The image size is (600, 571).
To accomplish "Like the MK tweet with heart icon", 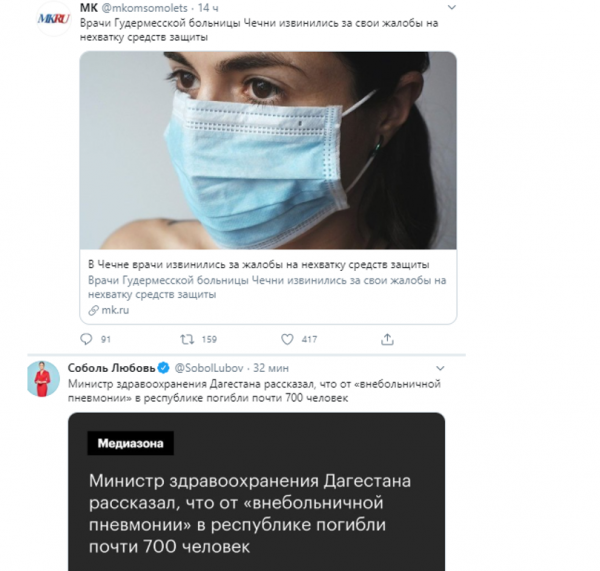I will pyautogui.click(x=287, y=339).
